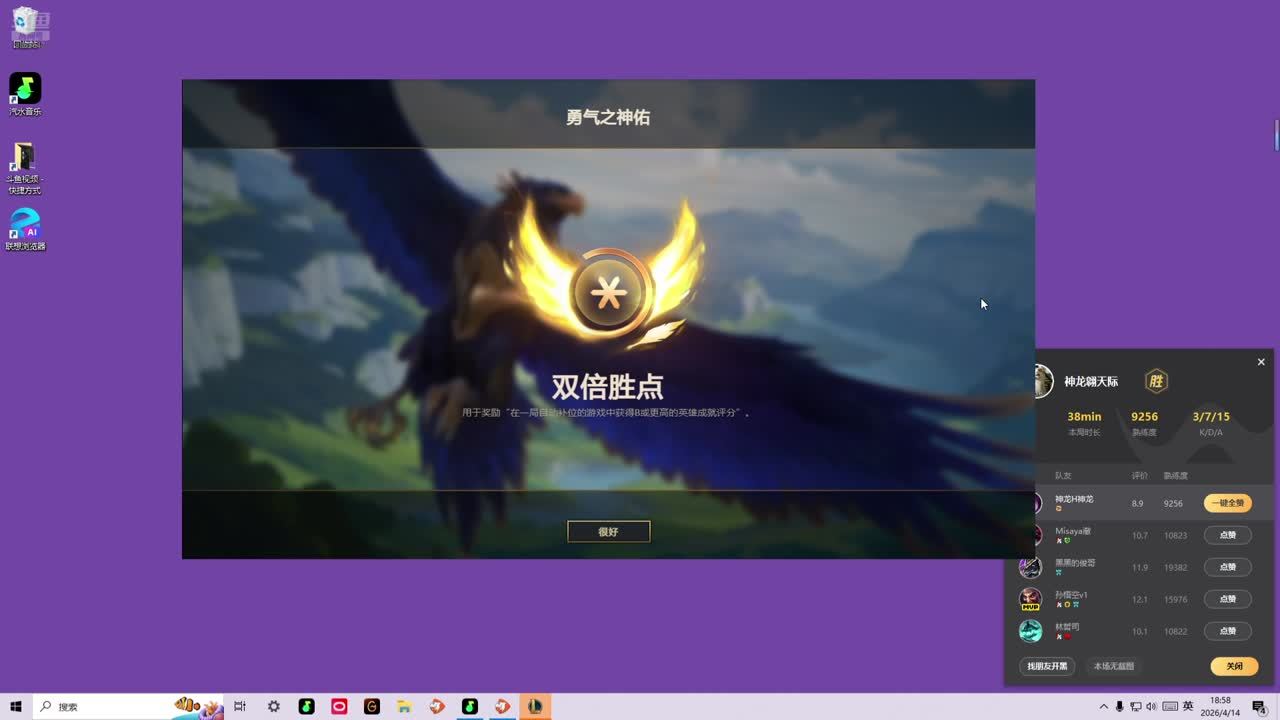Click the 8.9 rating value
Screen dimensions: 1280x720
(1137, 504)
